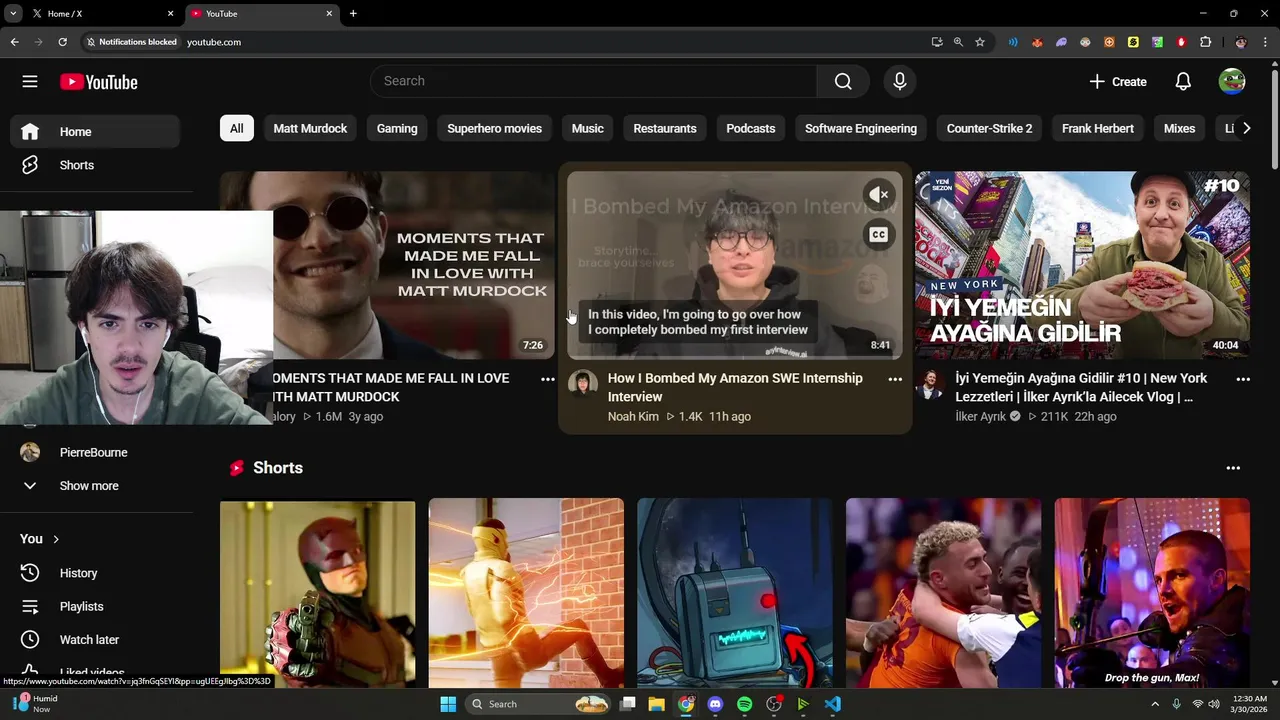The image size is (1280, 720).
Task: Open the account avatar menu
Action: tap(1232, 82)
